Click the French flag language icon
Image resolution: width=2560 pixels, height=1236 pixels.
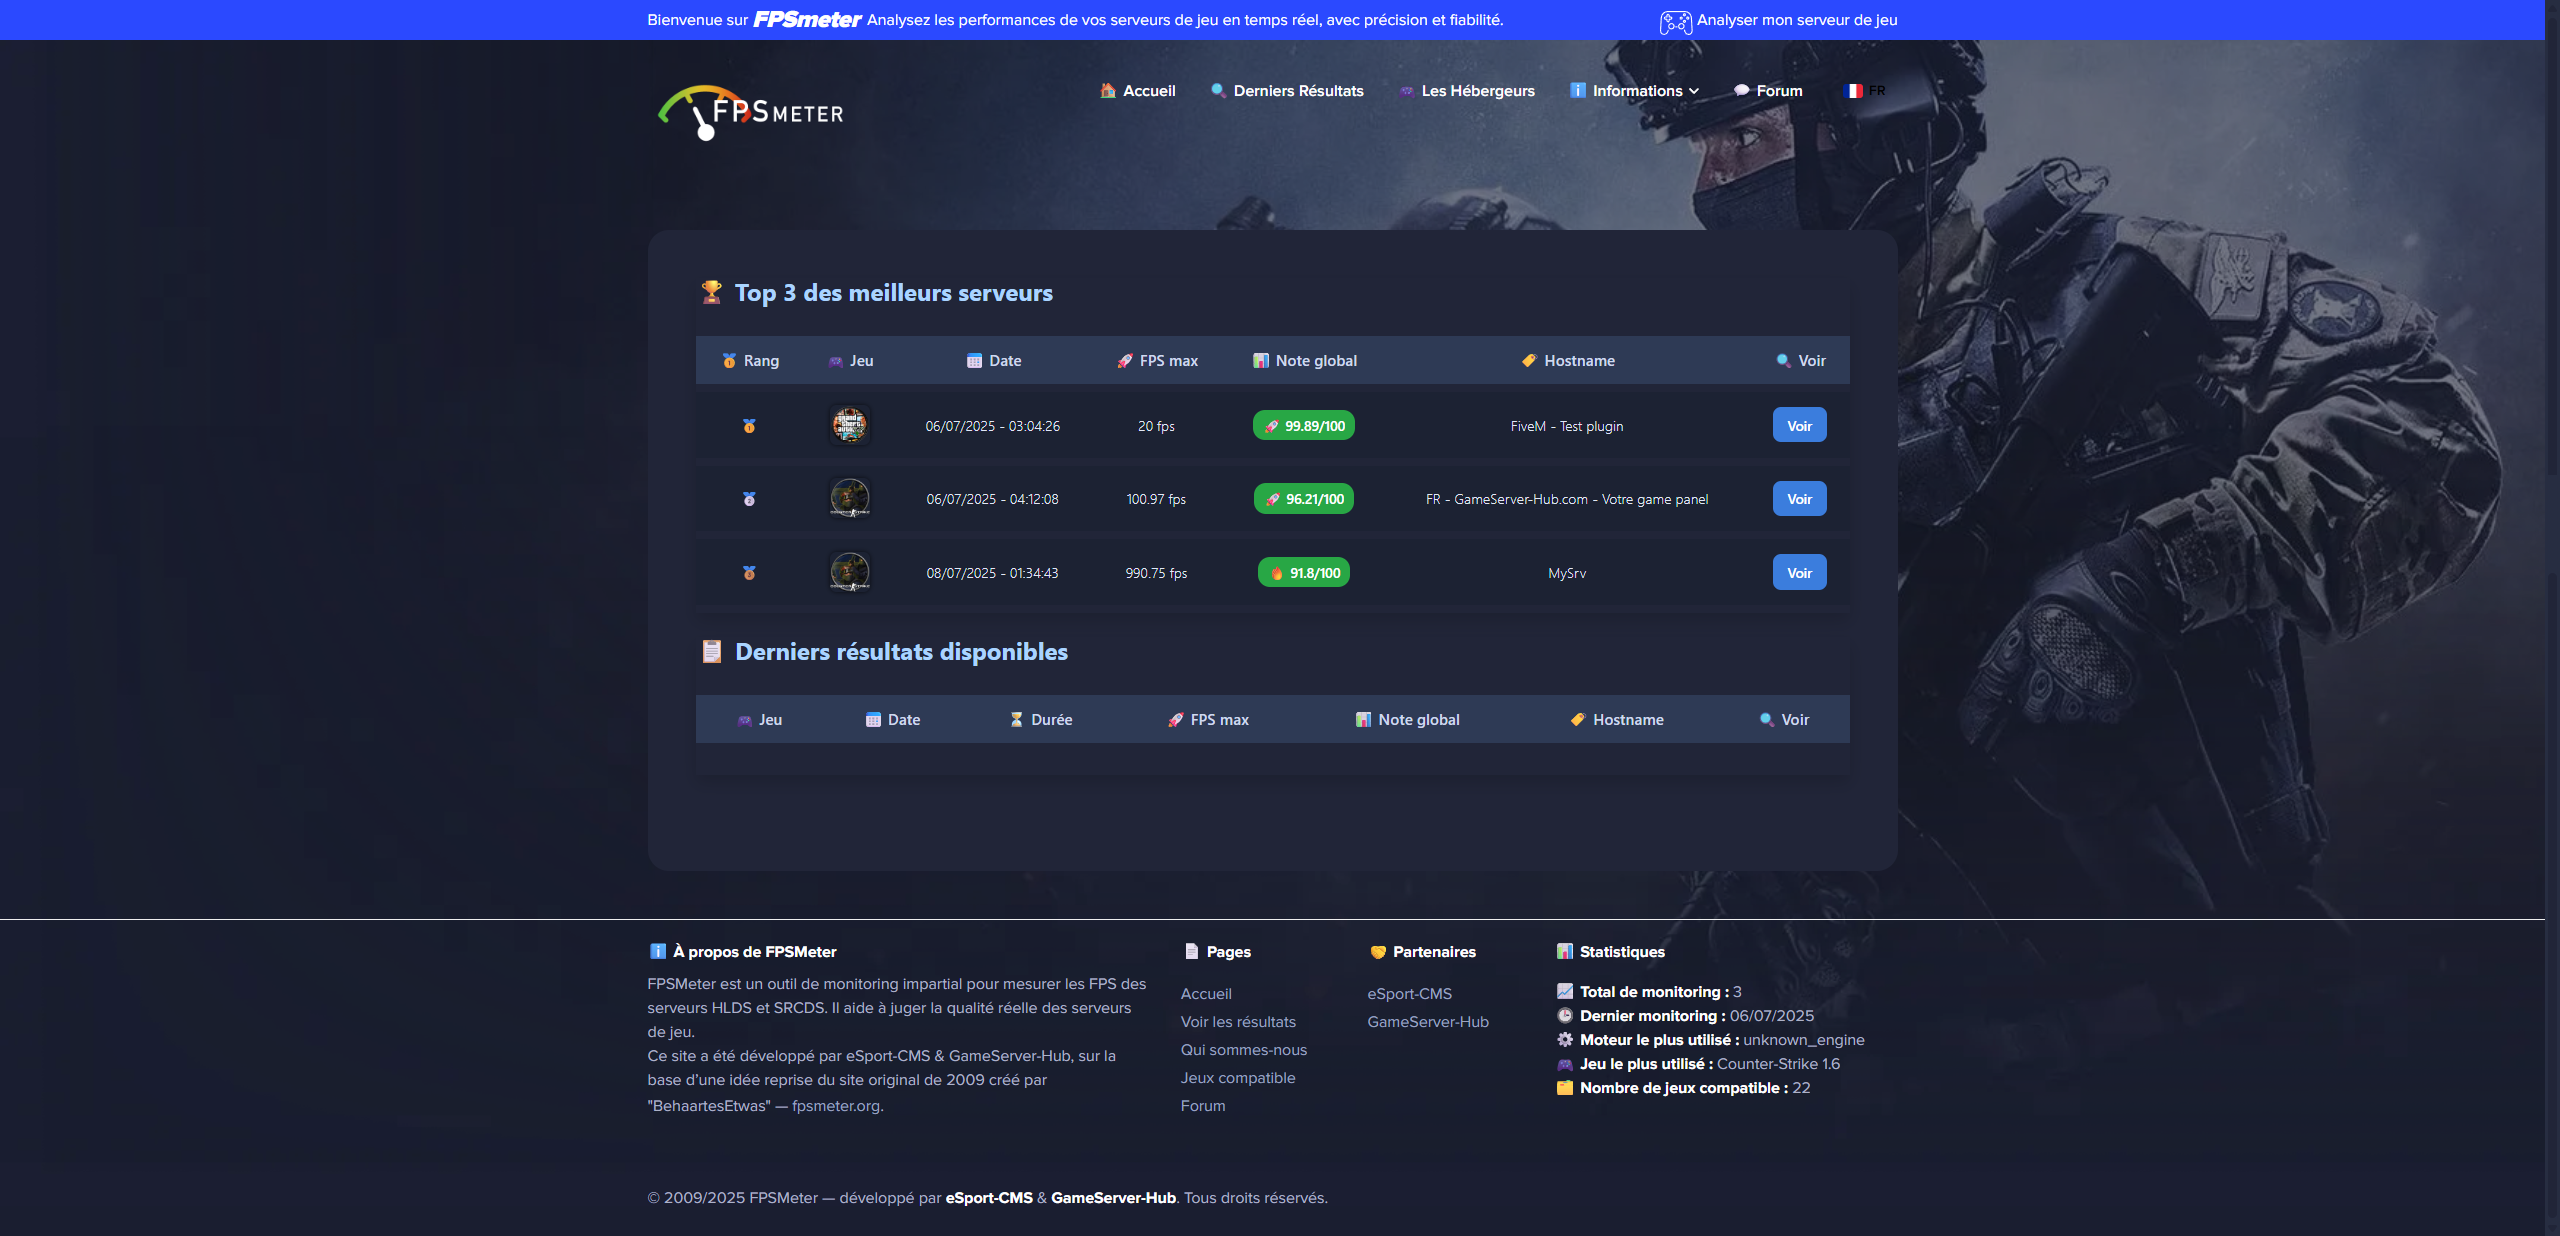(x=1853, y=91)
